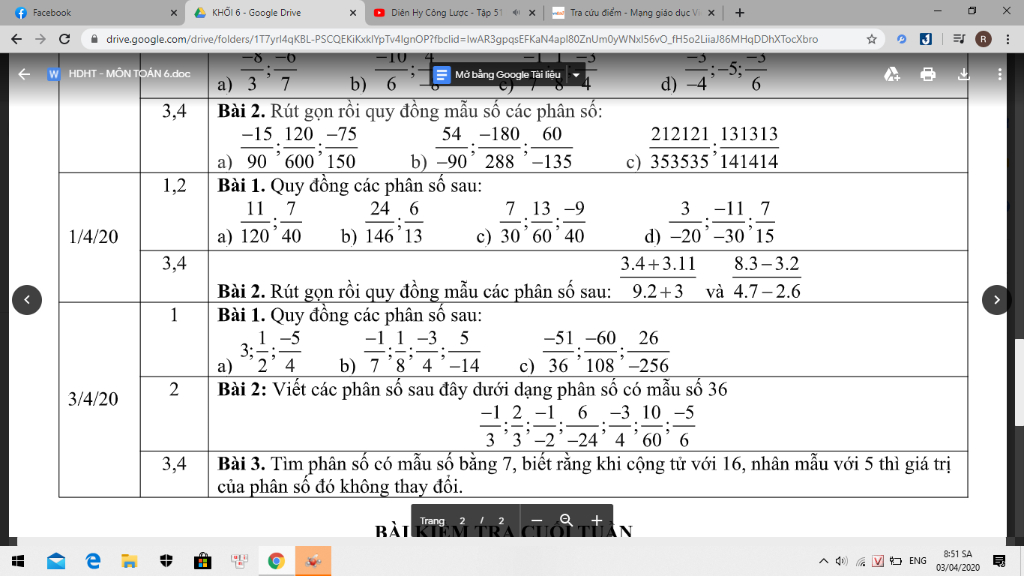The image size is (1024, 576).
Task: Bookmark this page with the star icon
Action: point(871,39)
